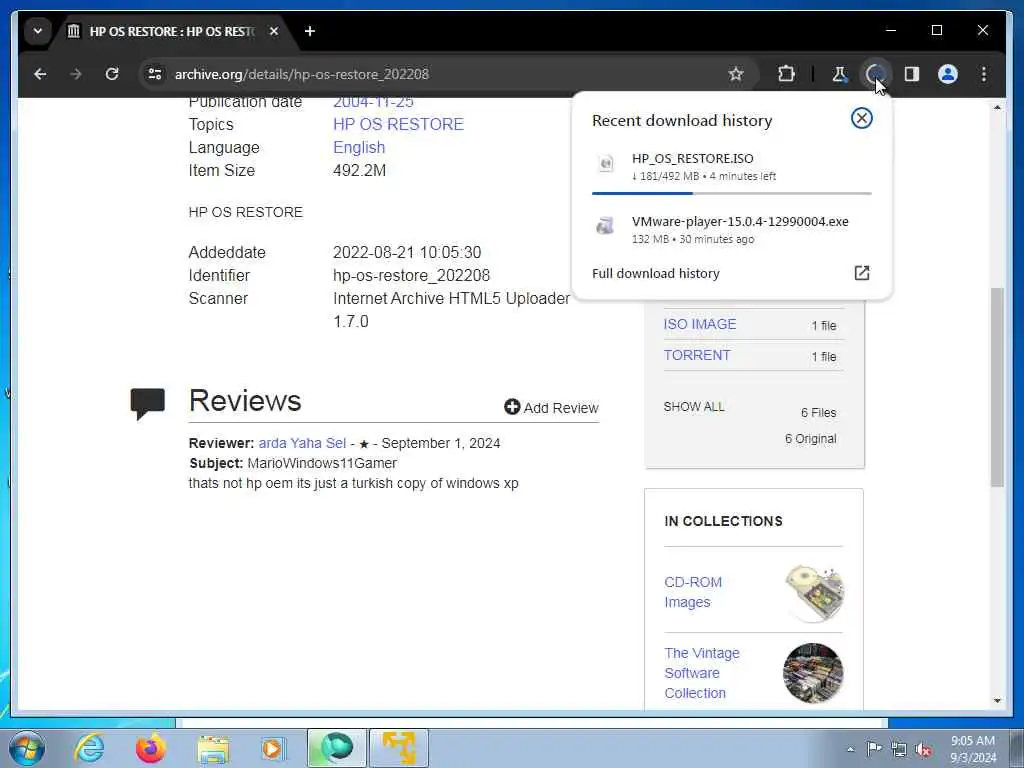Open CD-ROM Images collection link
Screen dimensions: 1024x768
tap(693, 592)
